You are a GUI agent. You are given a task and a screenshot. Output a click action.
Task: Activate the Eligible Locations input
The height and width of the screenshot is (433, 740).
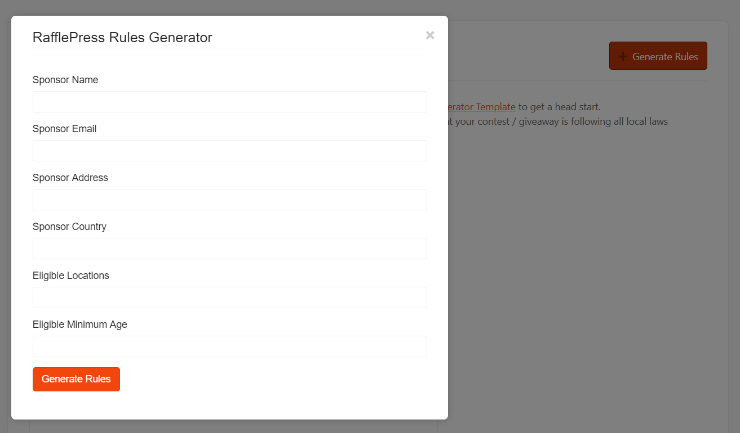point(229,298)
